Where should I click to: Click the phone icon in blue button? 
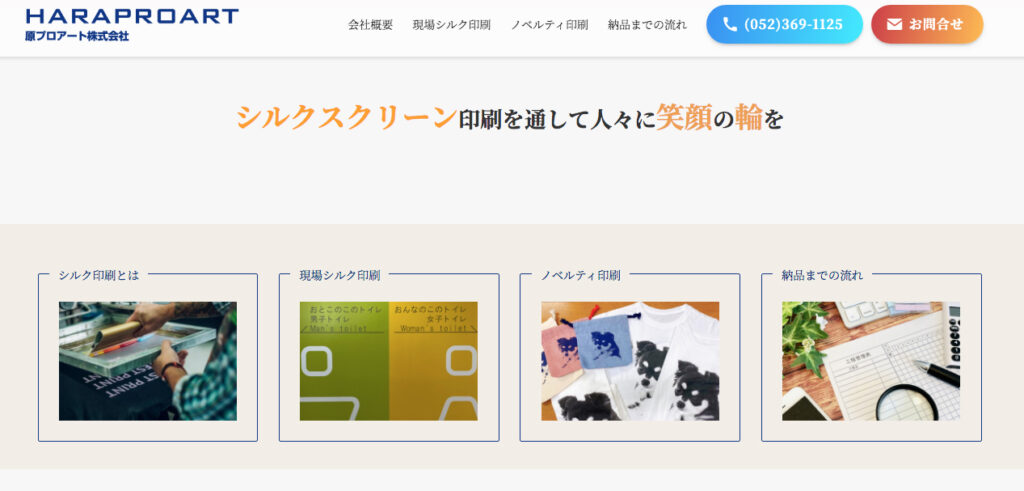point(730,25)
